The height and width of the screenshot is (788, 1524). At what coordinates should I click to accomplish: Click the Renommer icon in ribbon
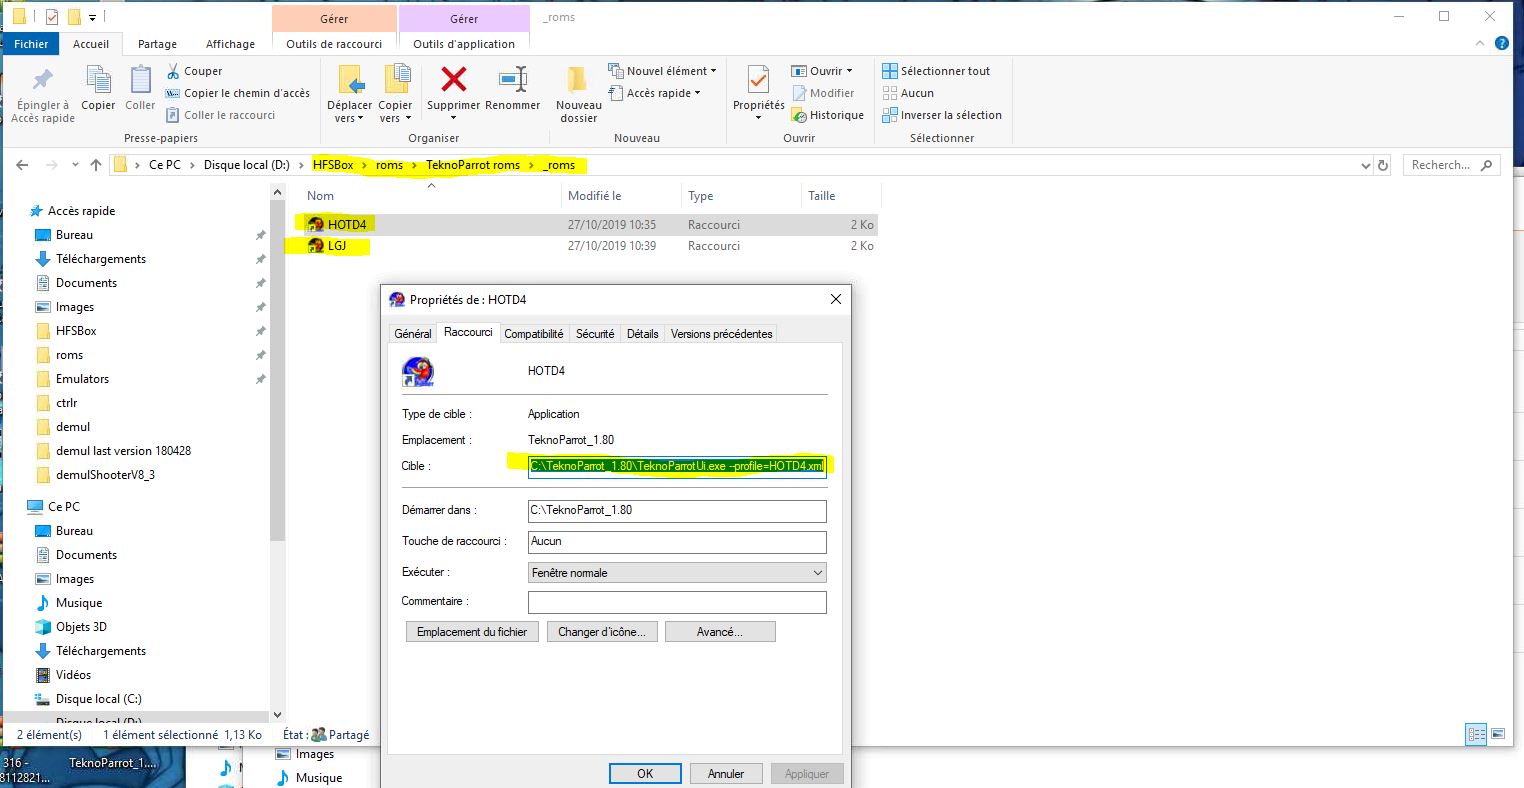tap(512, 79)
